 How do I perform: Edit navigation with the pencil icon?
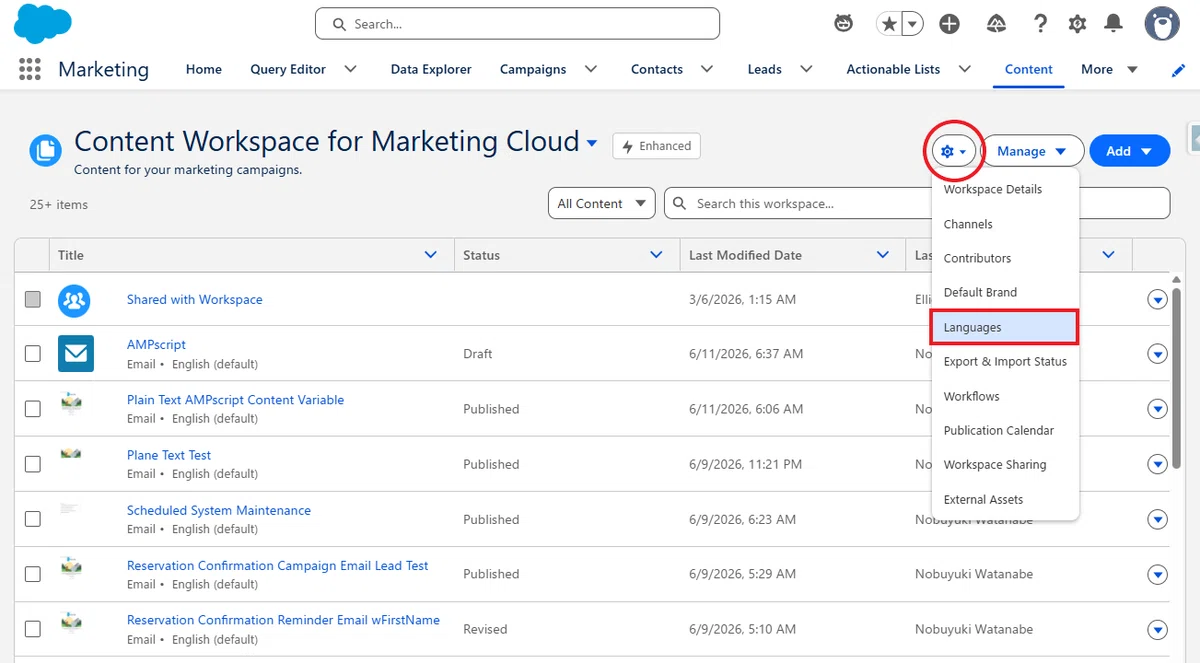pos(1178,70)
